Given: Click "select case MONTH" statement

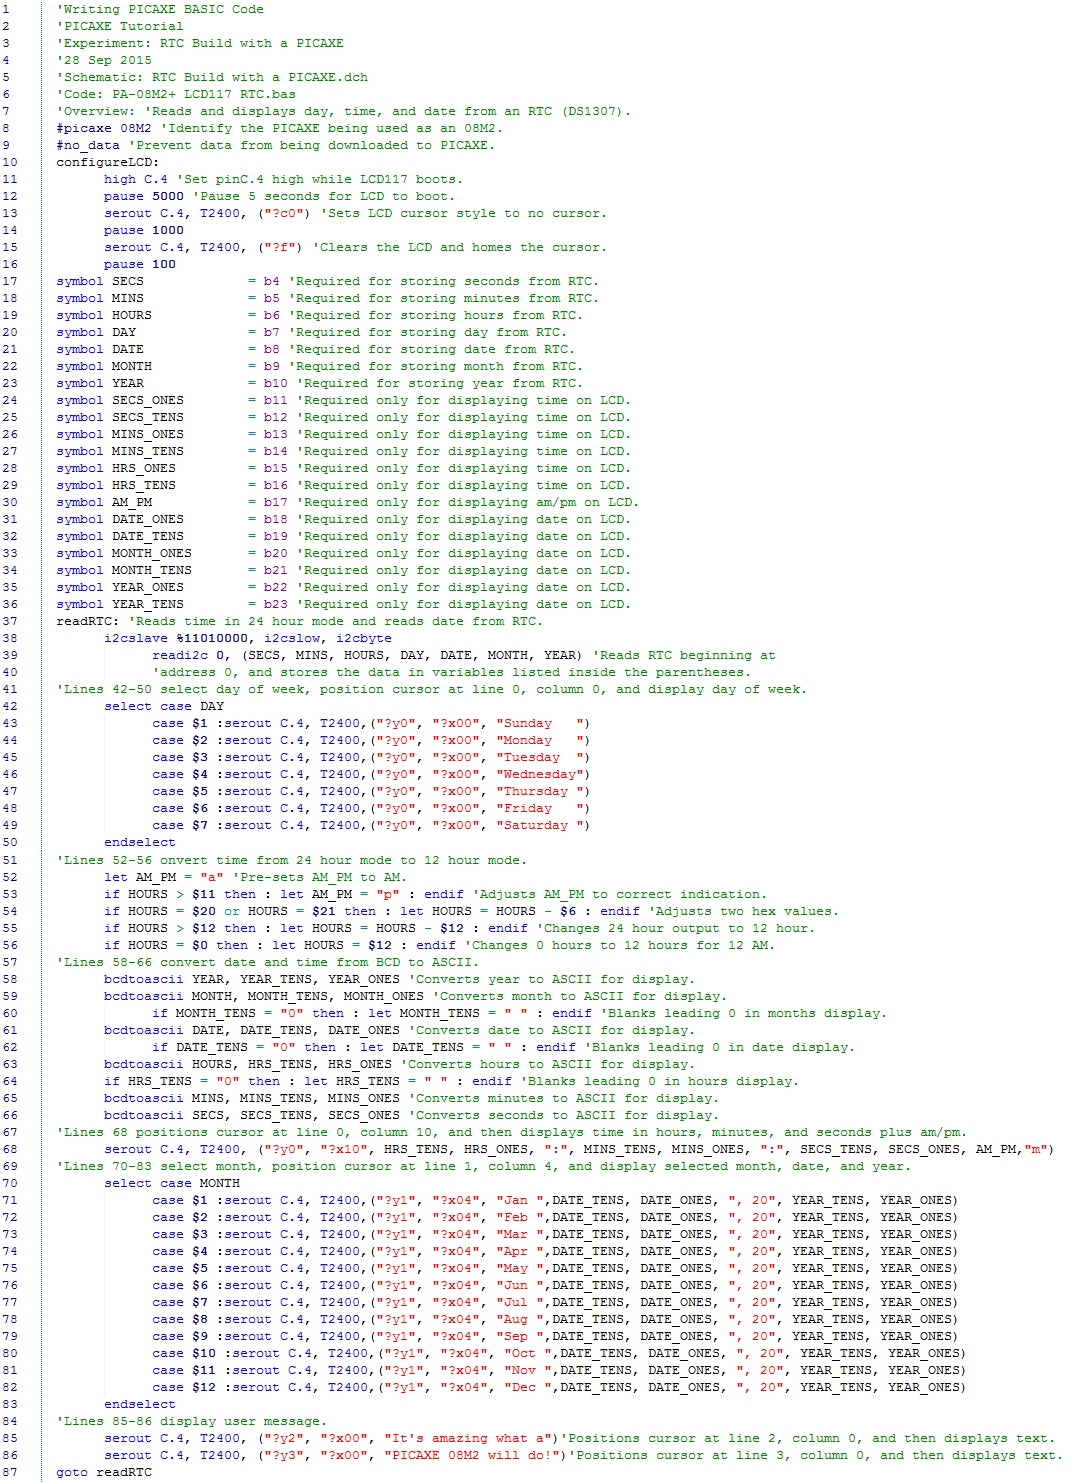Looking at the screenshot, I should [172, 1183].
